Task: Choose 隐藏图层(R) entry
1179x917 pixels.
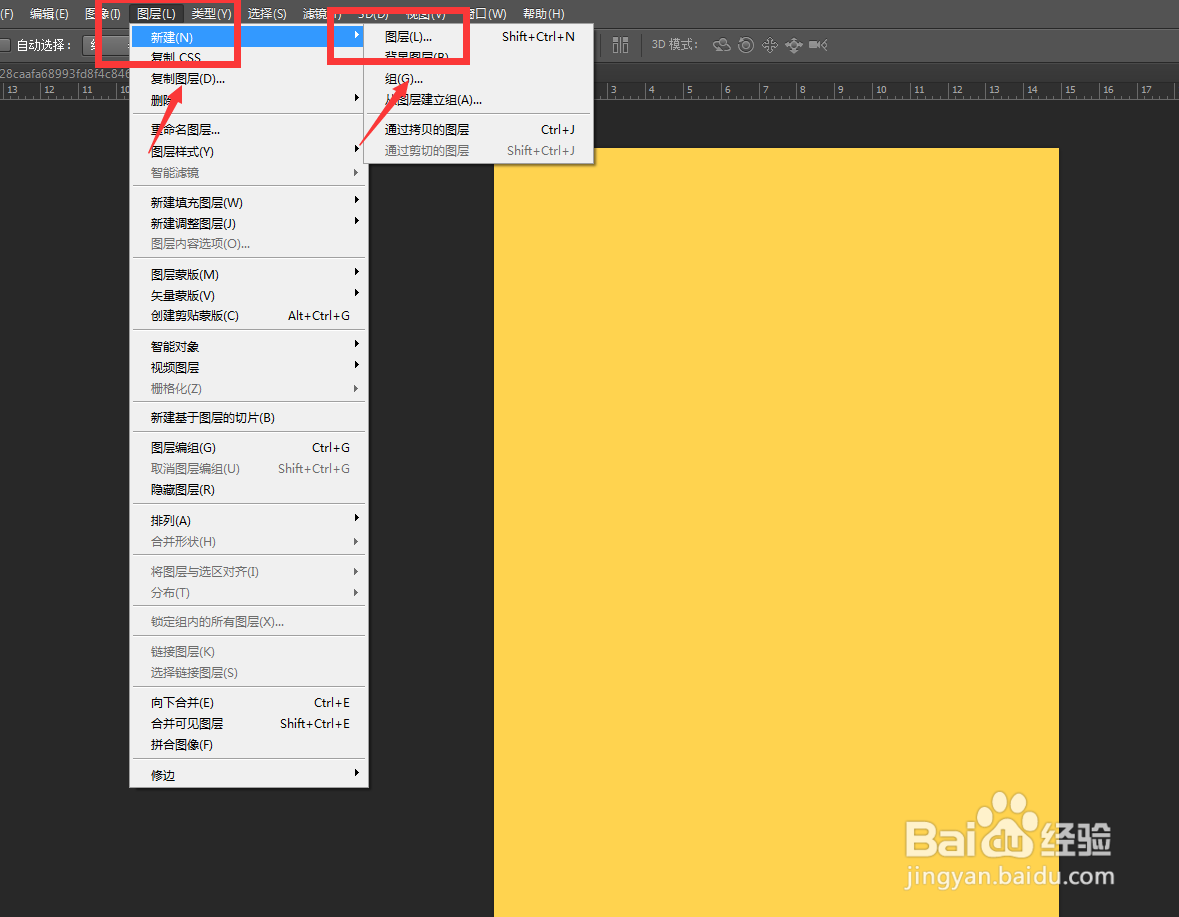Action: [248, 489]
